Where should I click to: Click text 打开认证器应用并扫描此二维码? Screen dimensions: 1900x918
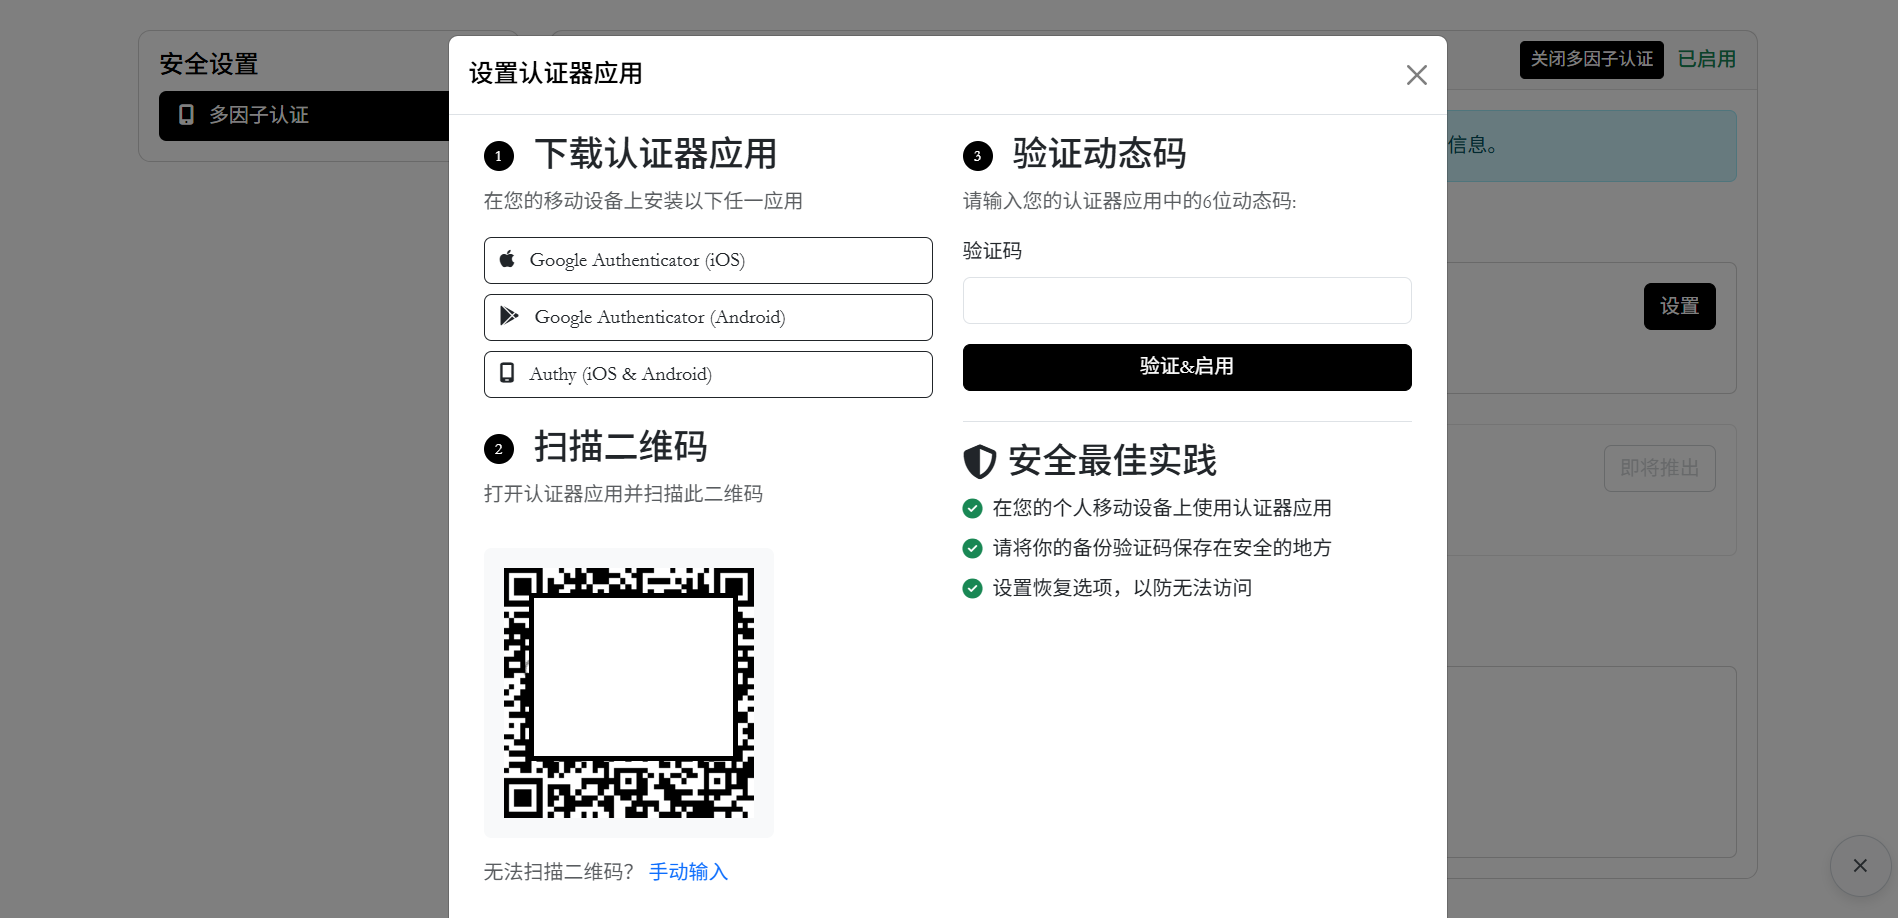(623, 494)
